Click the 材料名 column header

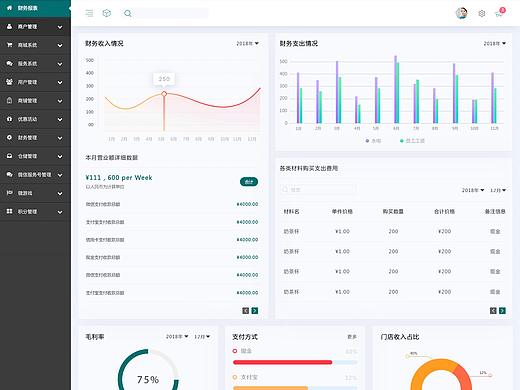[291, 211]
